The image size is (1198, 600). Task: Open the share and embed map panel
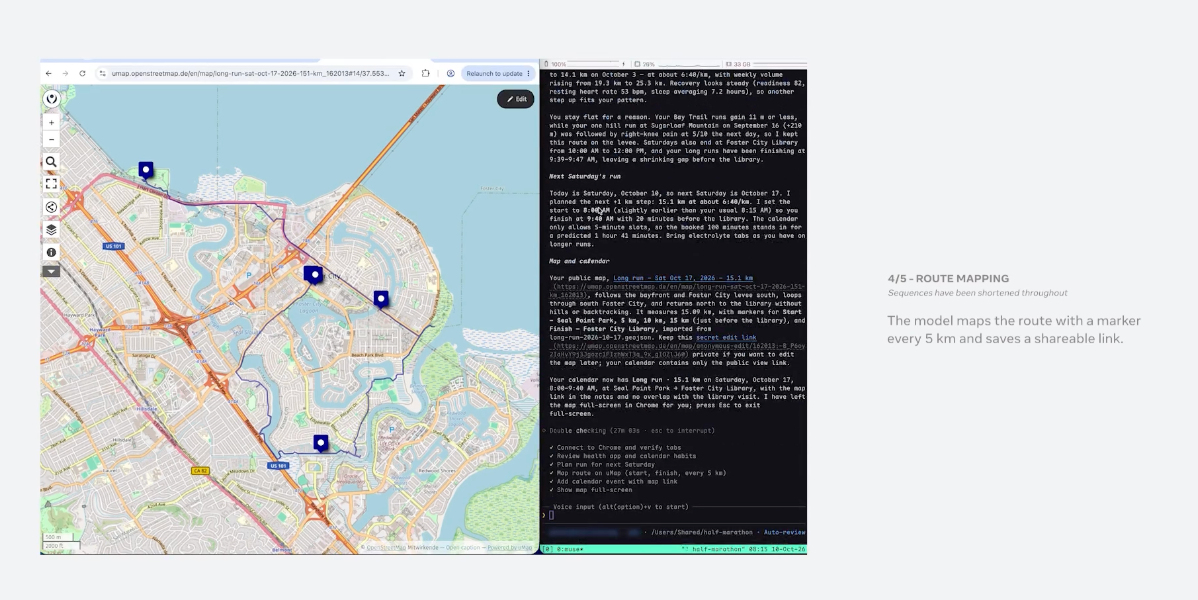[x=51, y=206]
